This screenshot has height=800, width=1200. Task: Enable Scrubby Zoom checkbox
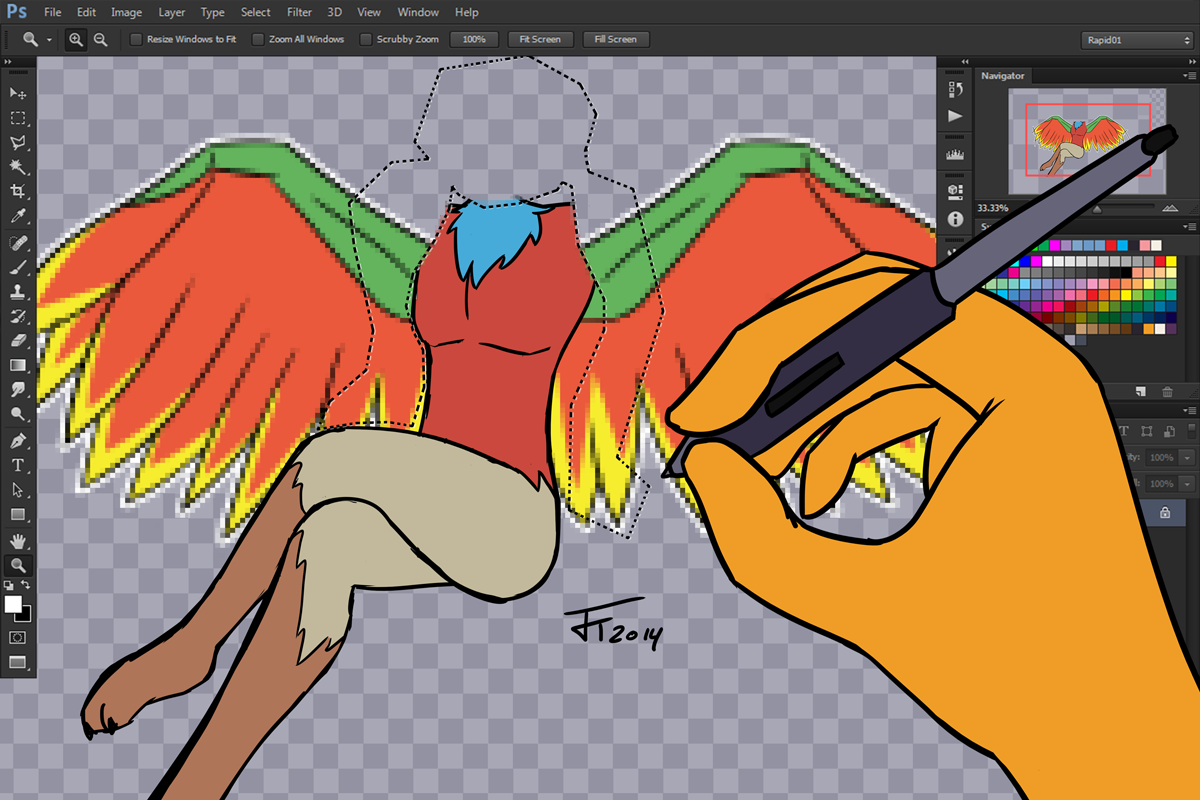point(366,39)
